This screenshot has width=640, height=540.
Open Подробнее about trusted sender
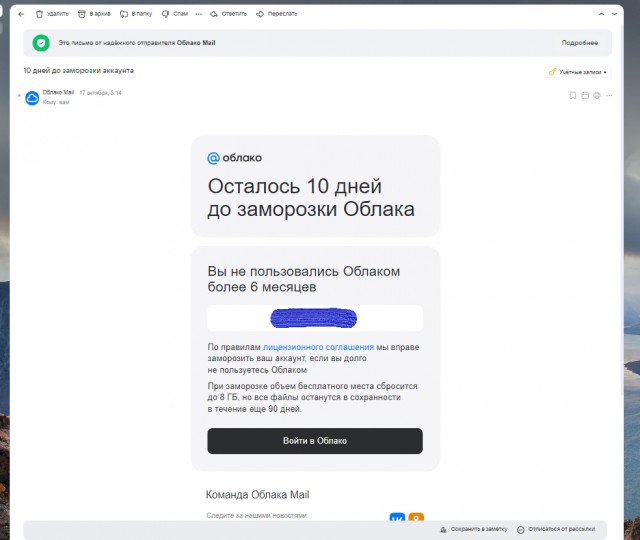point(580,43)
